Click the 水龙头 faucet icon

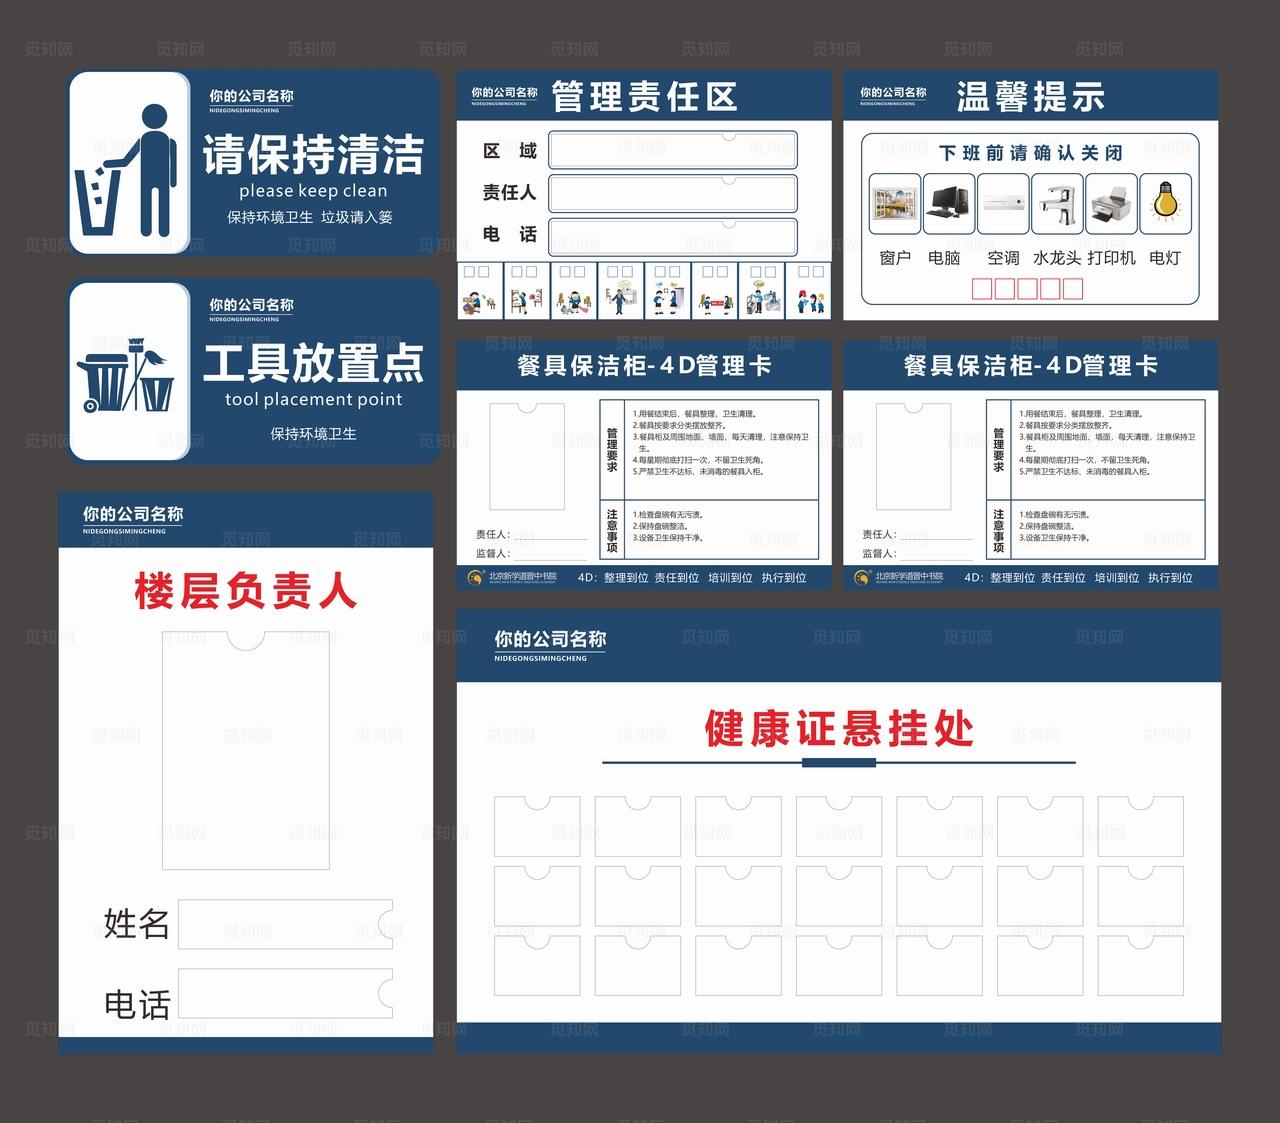(x=1058, y=200)
